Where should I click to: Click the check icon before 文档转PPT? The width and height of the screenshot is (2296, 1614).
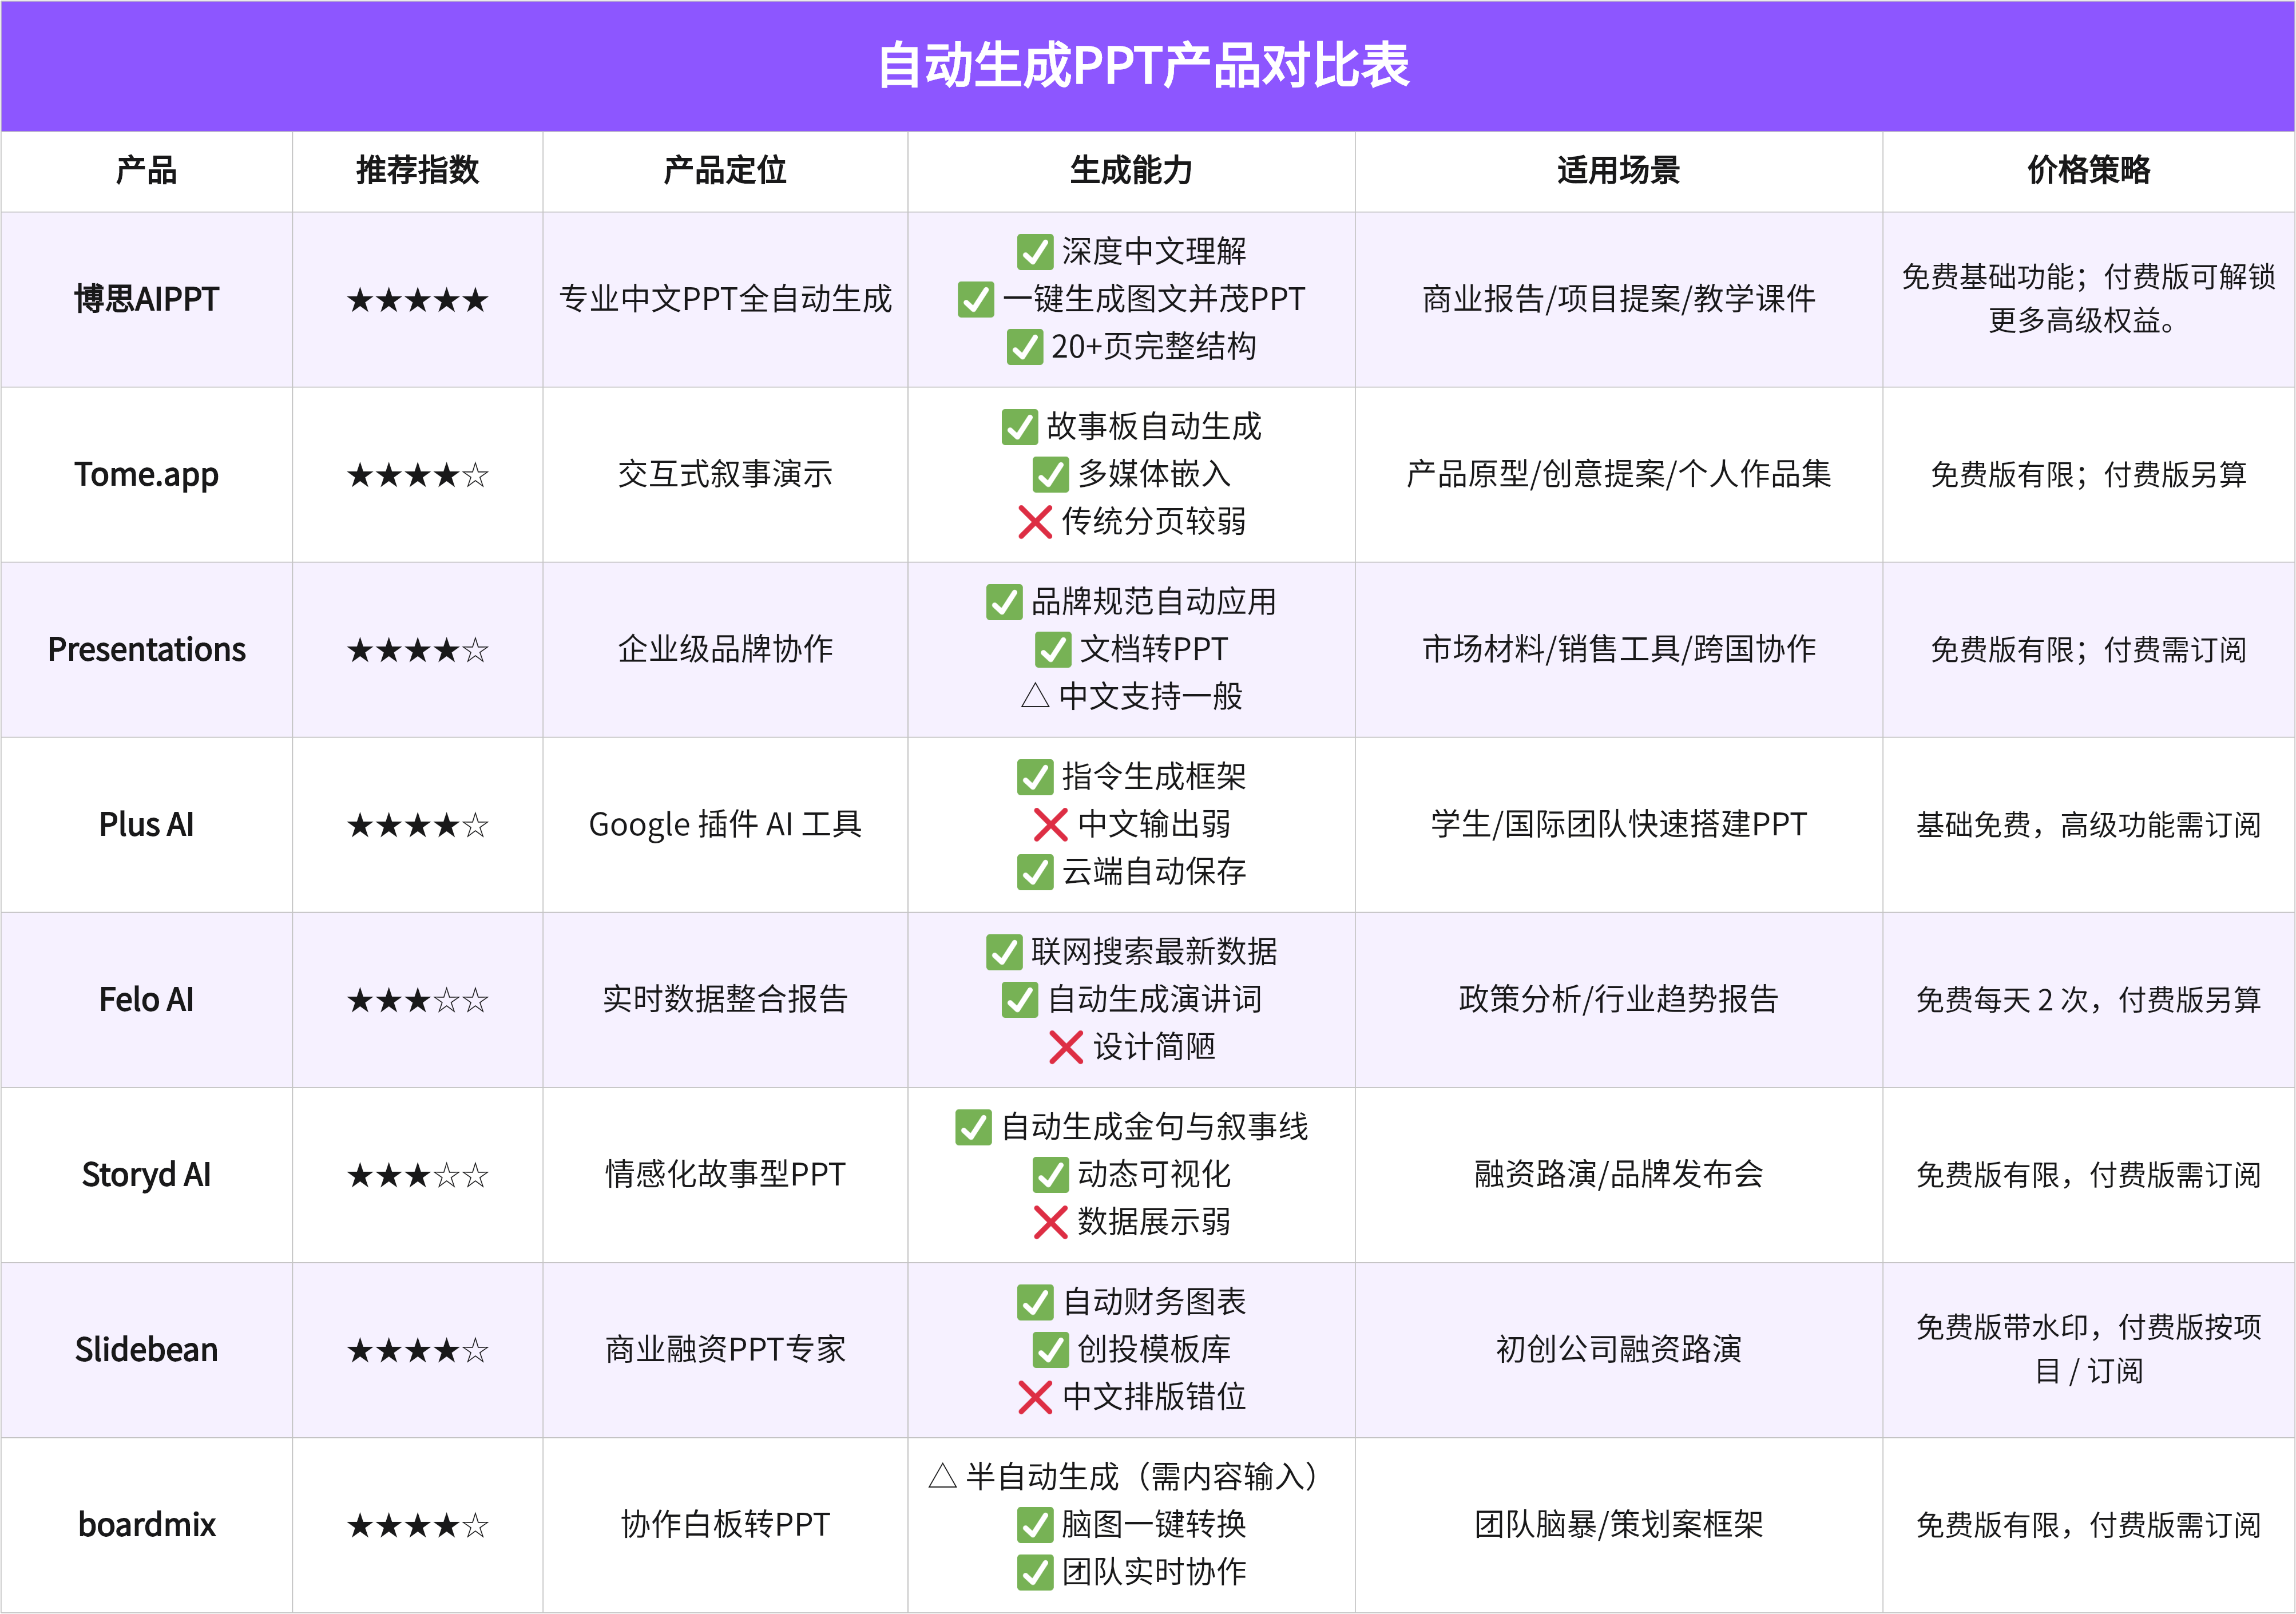(1053, 649)
